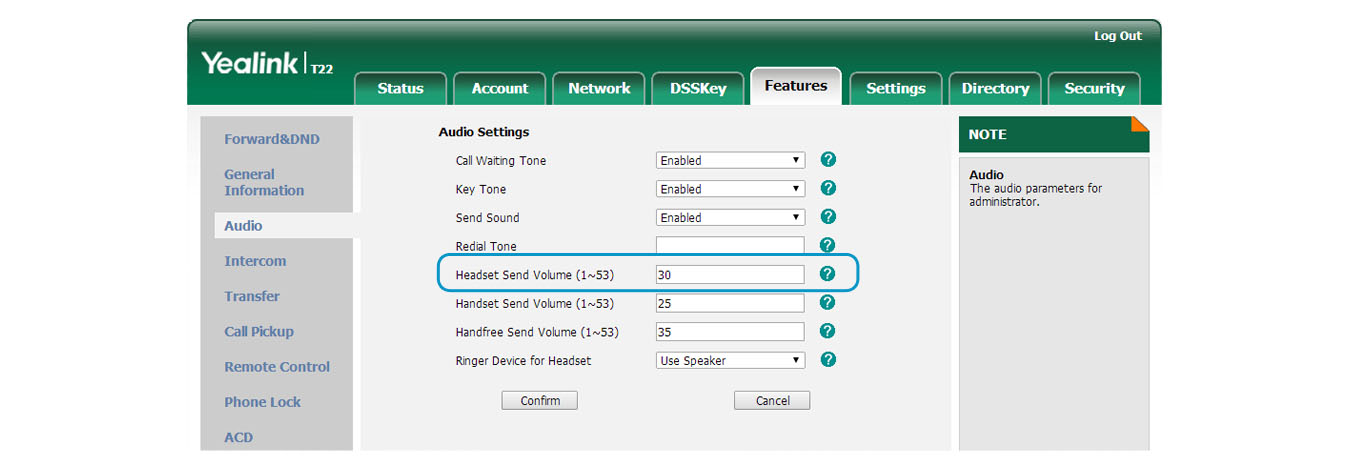This screenshot has width=1366, height=472.
Task: Click help icon next to Redial Tone
Action: click(x=827, y=245)
